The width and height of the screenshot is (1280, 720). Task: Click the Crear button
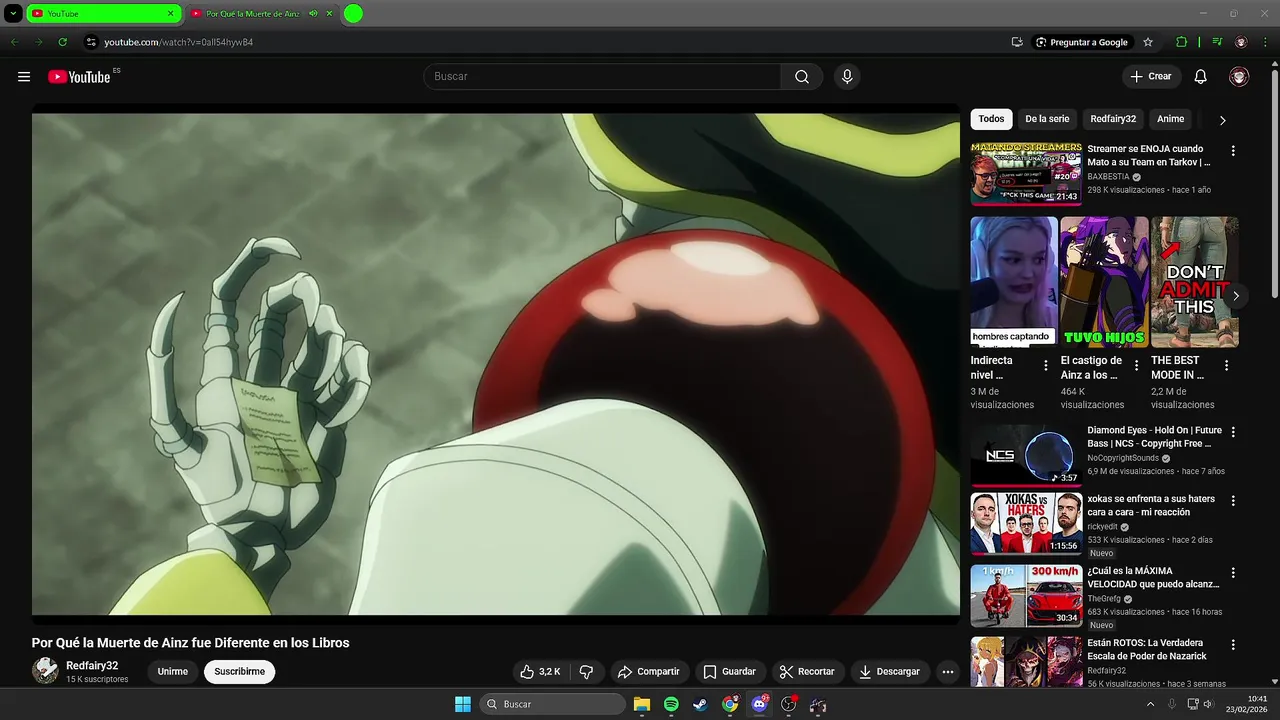(x=1151, y=77)
